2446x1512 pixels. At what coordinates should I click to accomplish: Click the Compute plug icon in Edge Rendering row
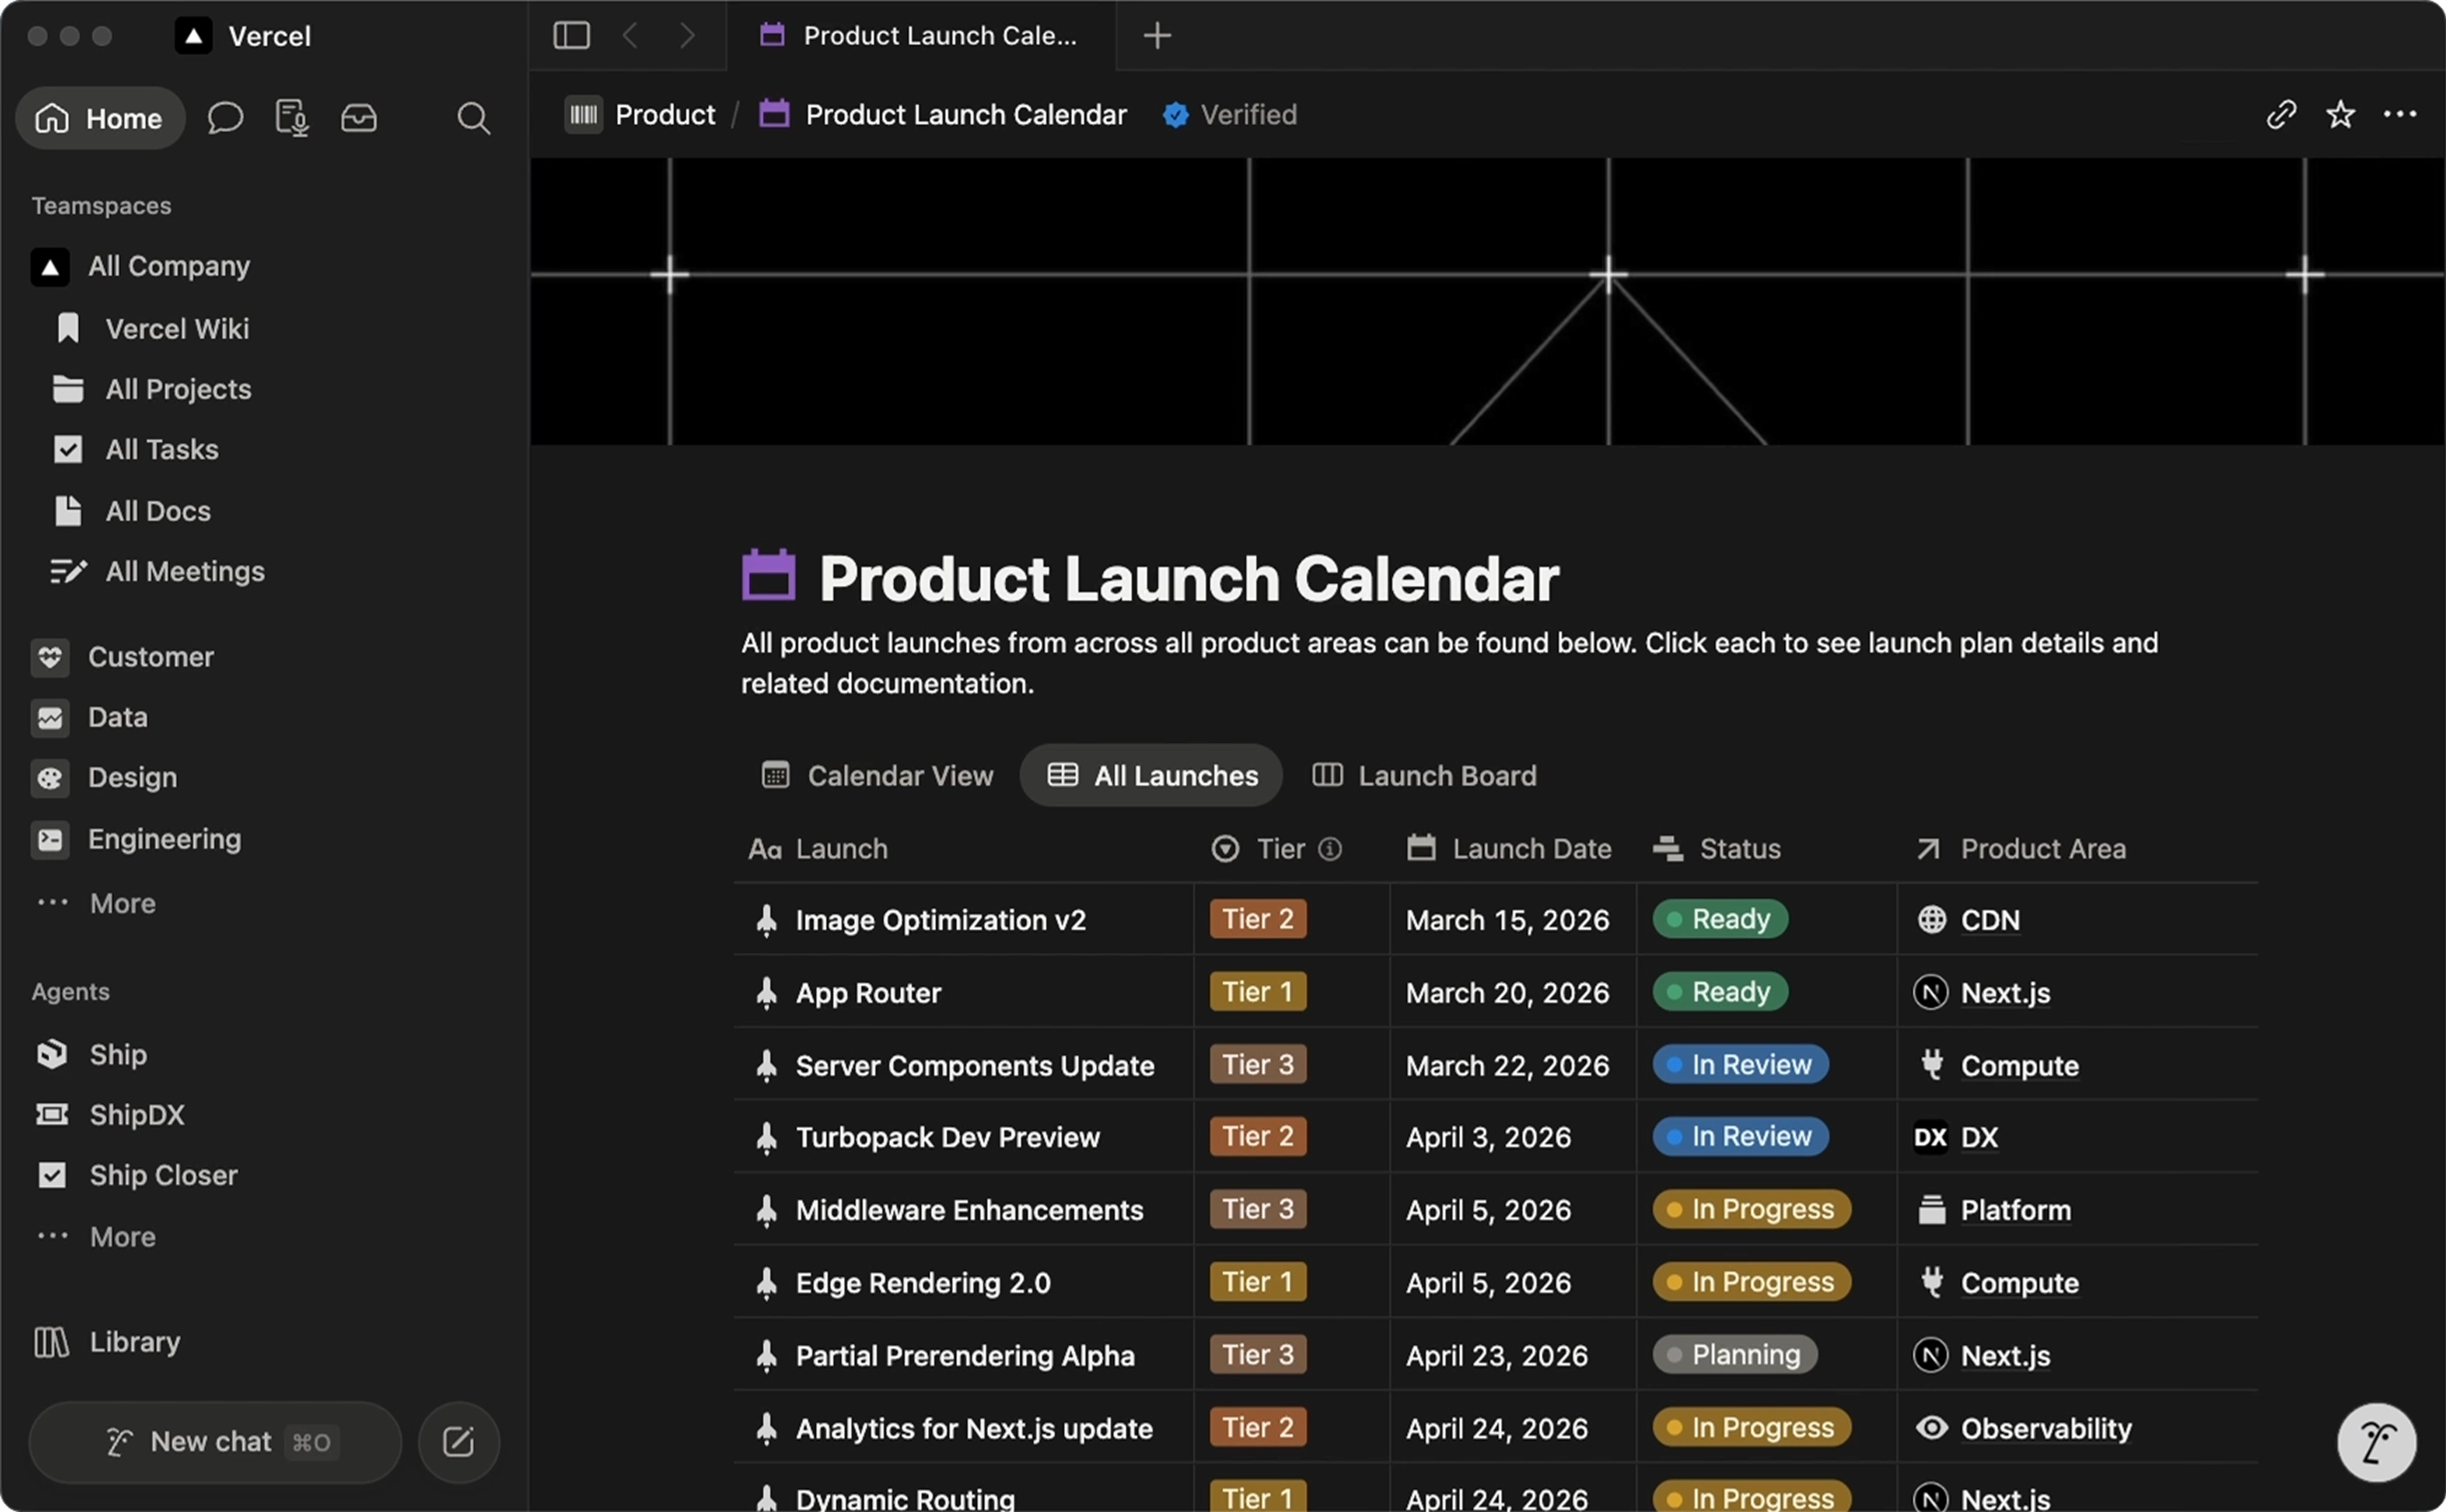click(x=1931, y=1282)
